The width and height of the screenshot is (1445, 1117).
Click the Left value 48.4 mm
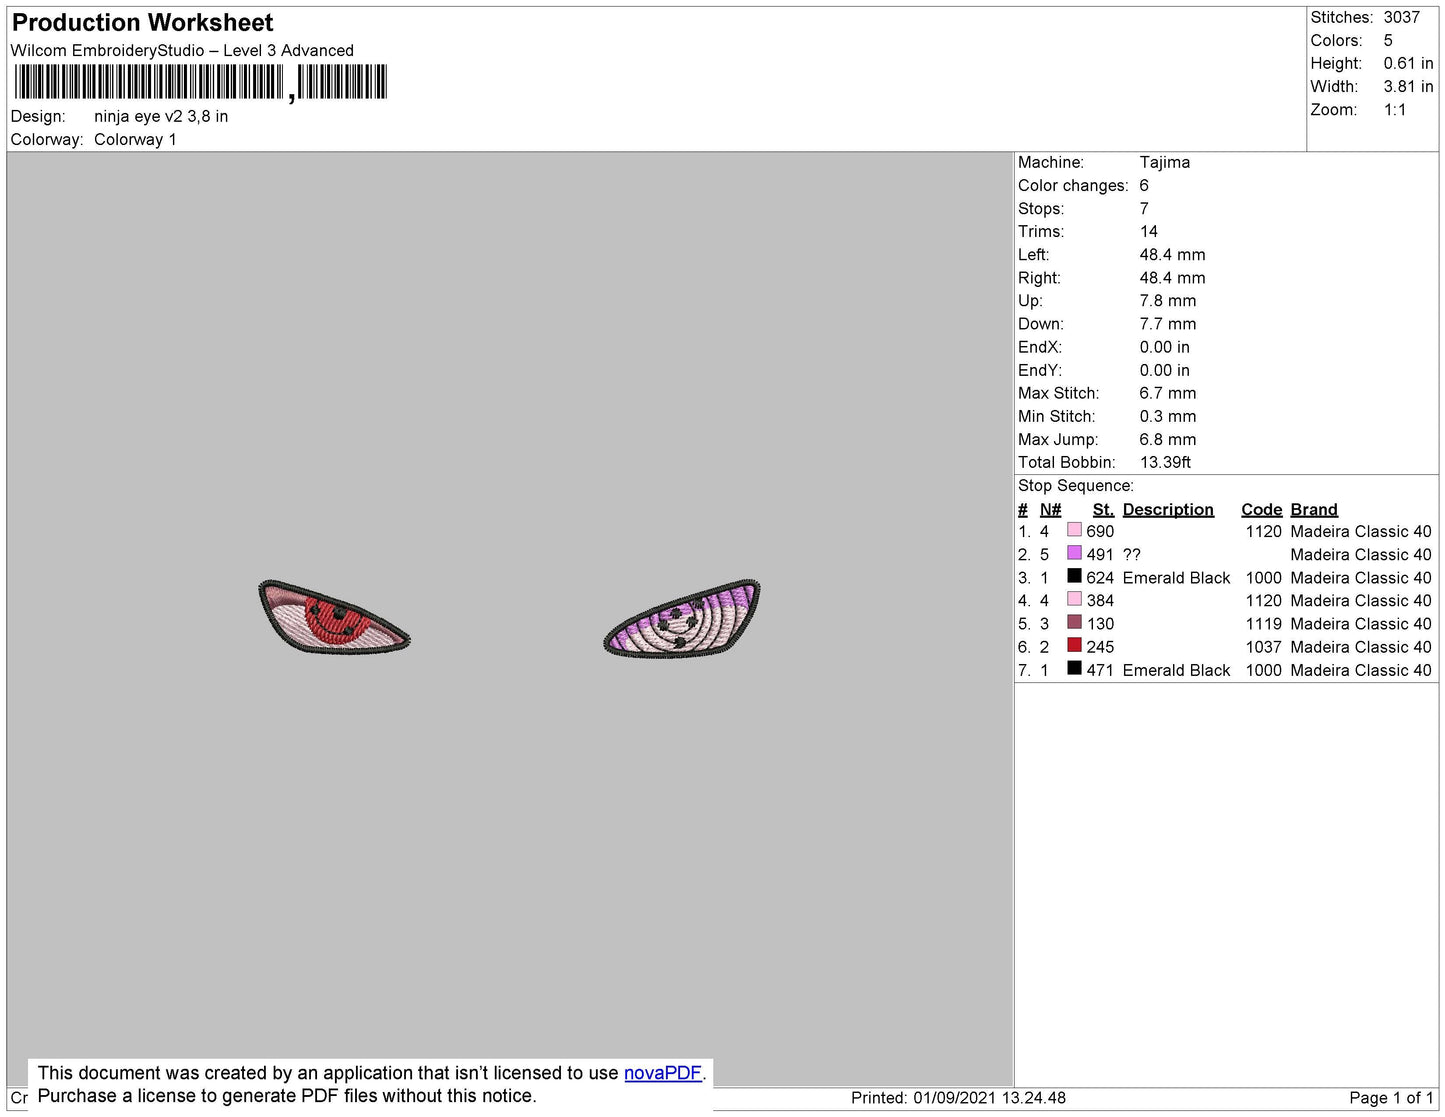1172,254
